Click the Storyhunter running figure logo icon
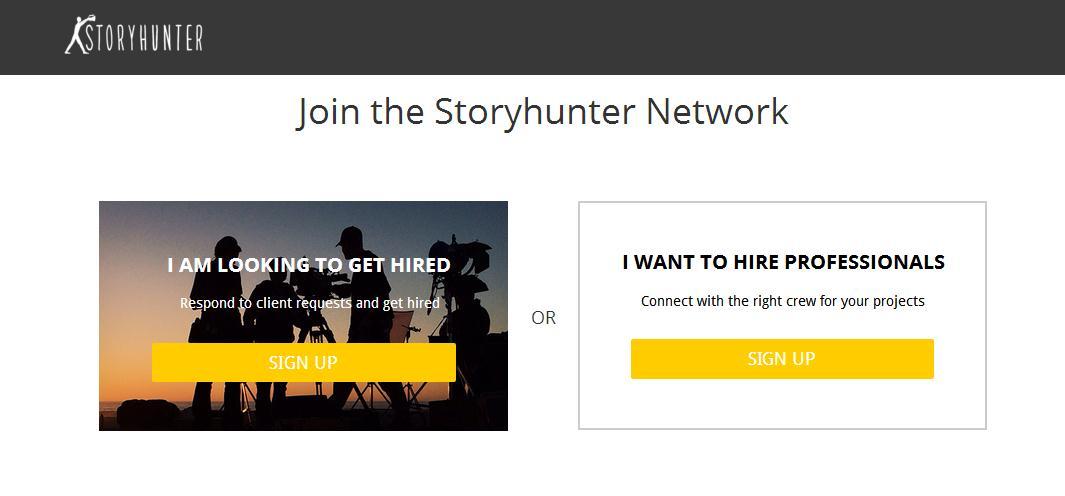Screen dimensions: 1065x496 coord(75,35)
